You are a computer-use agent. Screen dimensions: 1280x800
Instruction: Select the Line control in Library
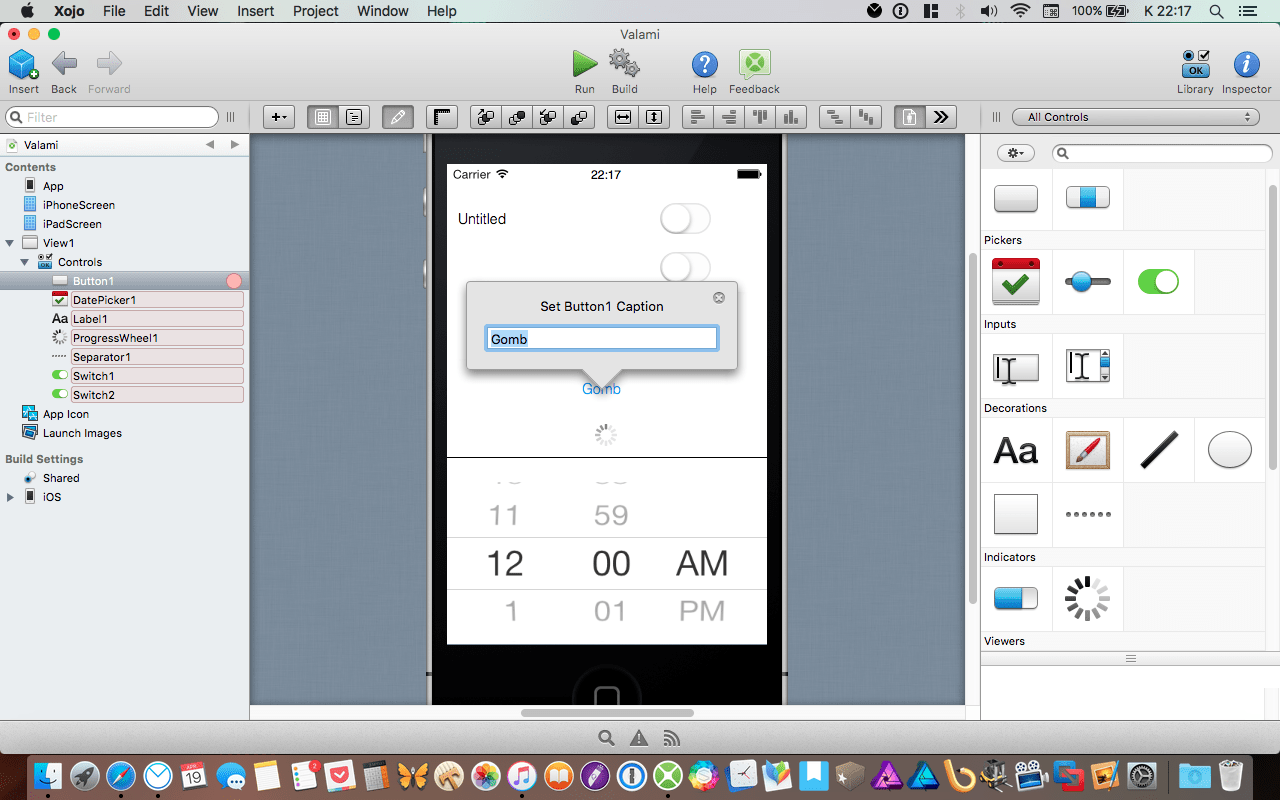click(x=1158, y=450)
